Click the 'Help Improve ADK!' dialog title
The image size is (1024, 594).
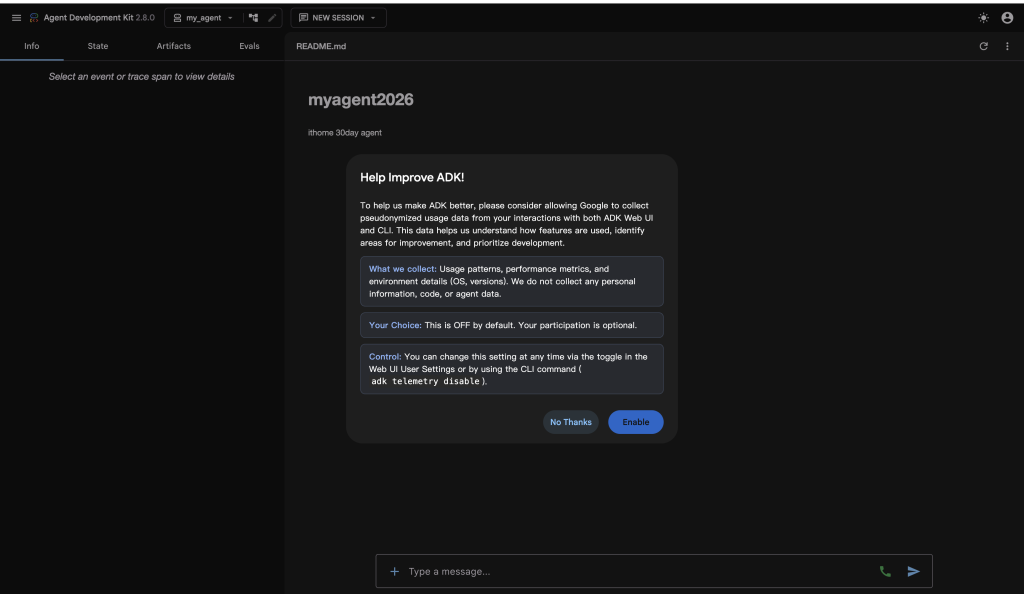click(x=412, y=178)
